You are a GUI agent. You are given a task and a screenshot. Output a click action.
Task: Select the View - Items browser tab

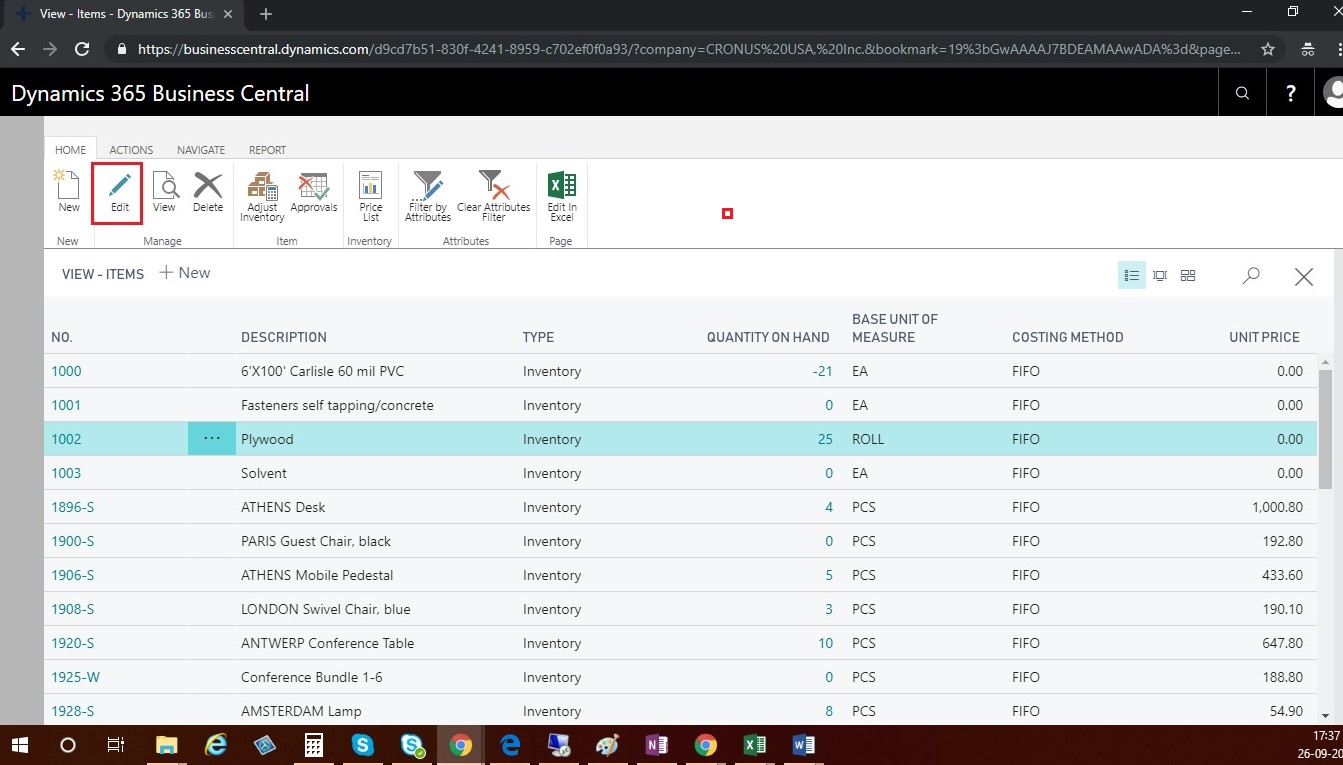pyautogui.click(x=123, y=14)
